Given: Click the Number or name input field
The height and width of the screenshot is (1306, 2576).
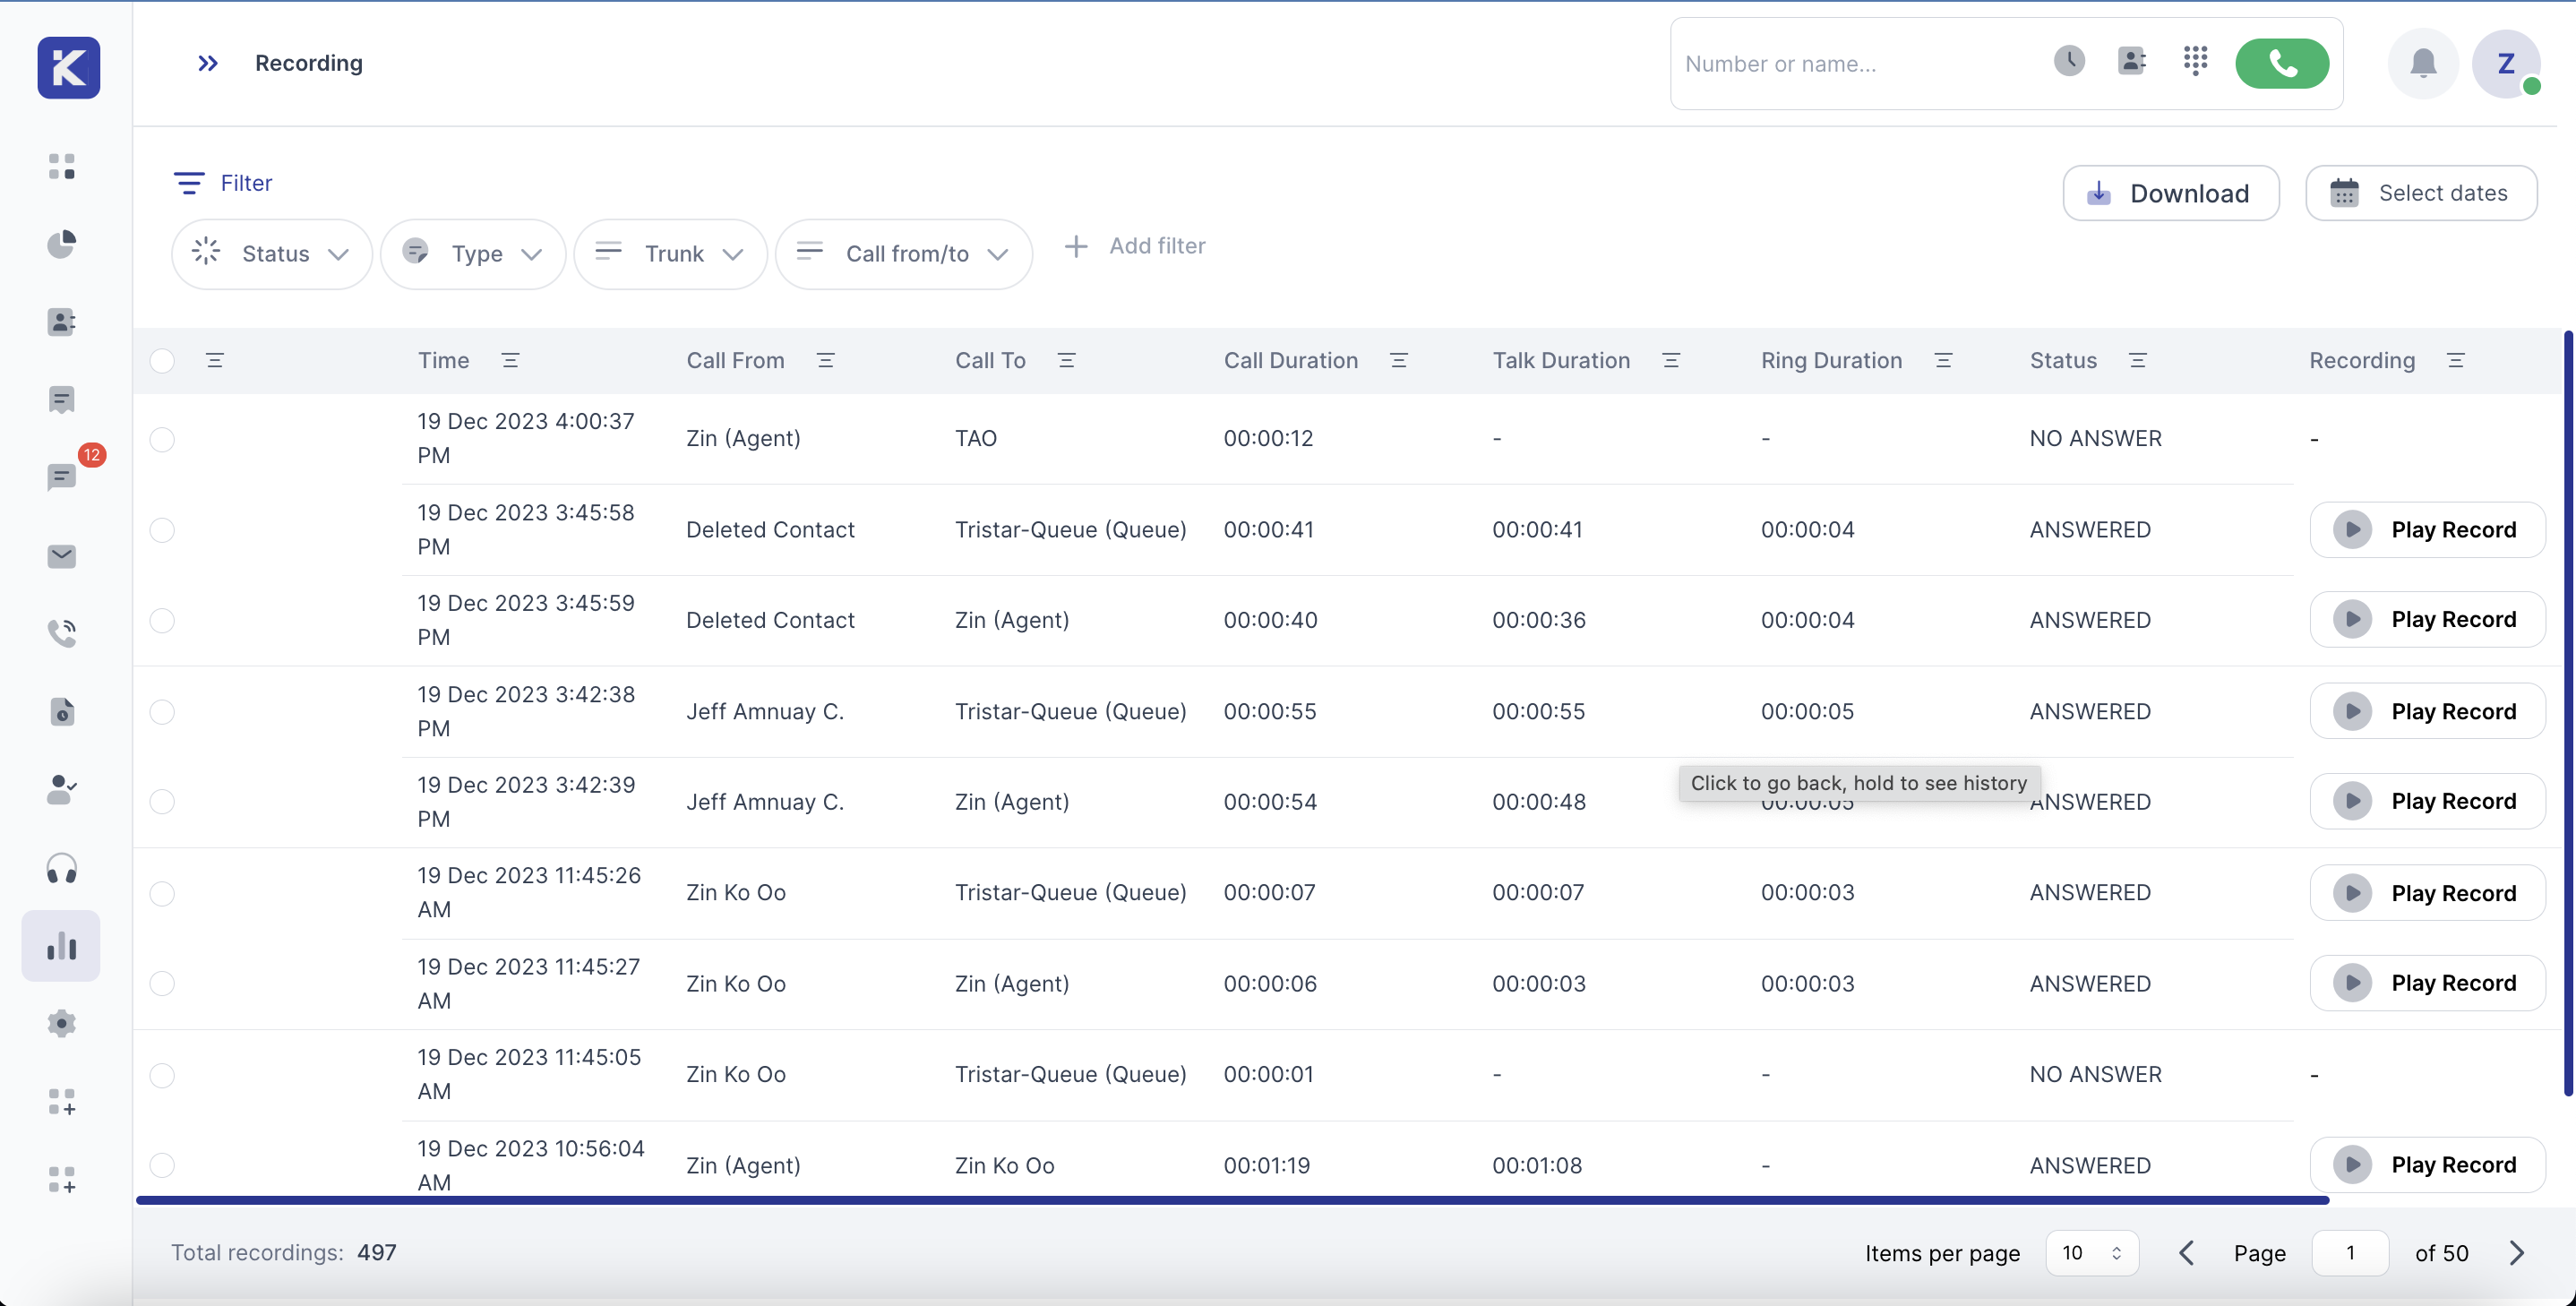Looking at the screenshot, I should [x=1850, y=64].
